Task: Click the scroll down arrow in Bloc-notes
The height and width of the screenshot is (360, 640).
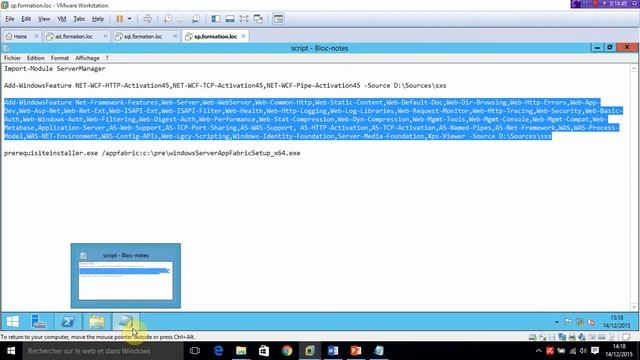Action: (x=634, y=307)
